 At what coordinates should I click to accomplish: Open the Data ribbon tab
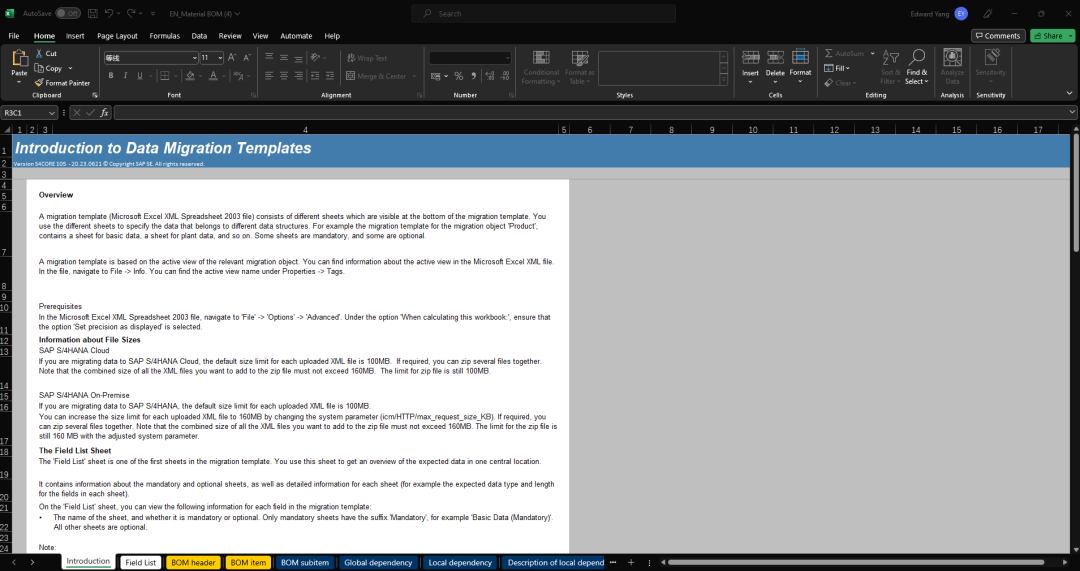(199, 36)
